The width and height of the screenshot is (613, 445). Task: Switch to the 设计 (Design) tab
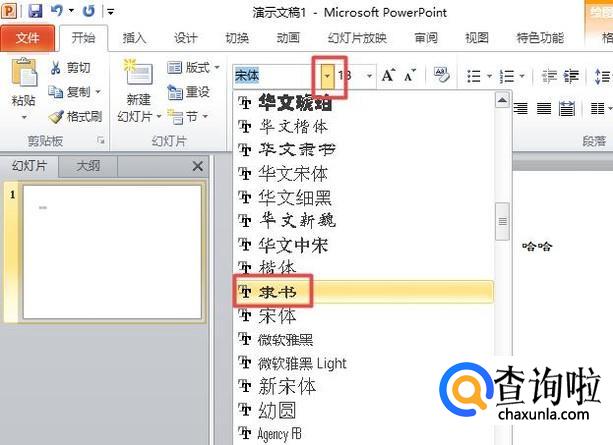tap(185, 38)
